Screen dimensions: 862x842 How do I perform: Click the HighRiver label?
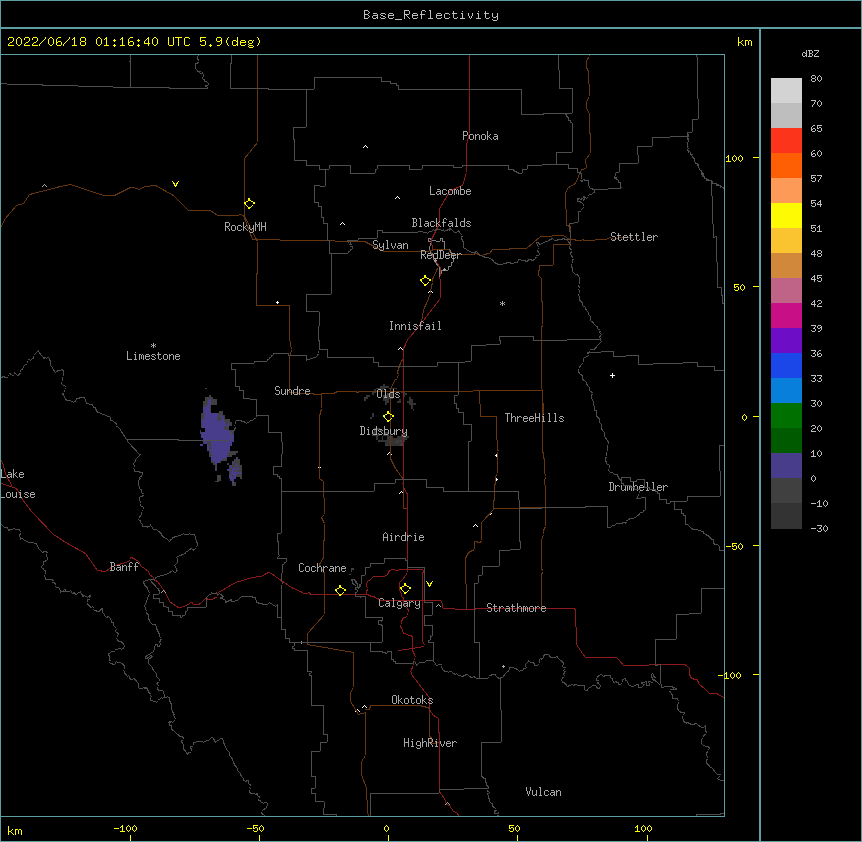(x=430, y=743)
